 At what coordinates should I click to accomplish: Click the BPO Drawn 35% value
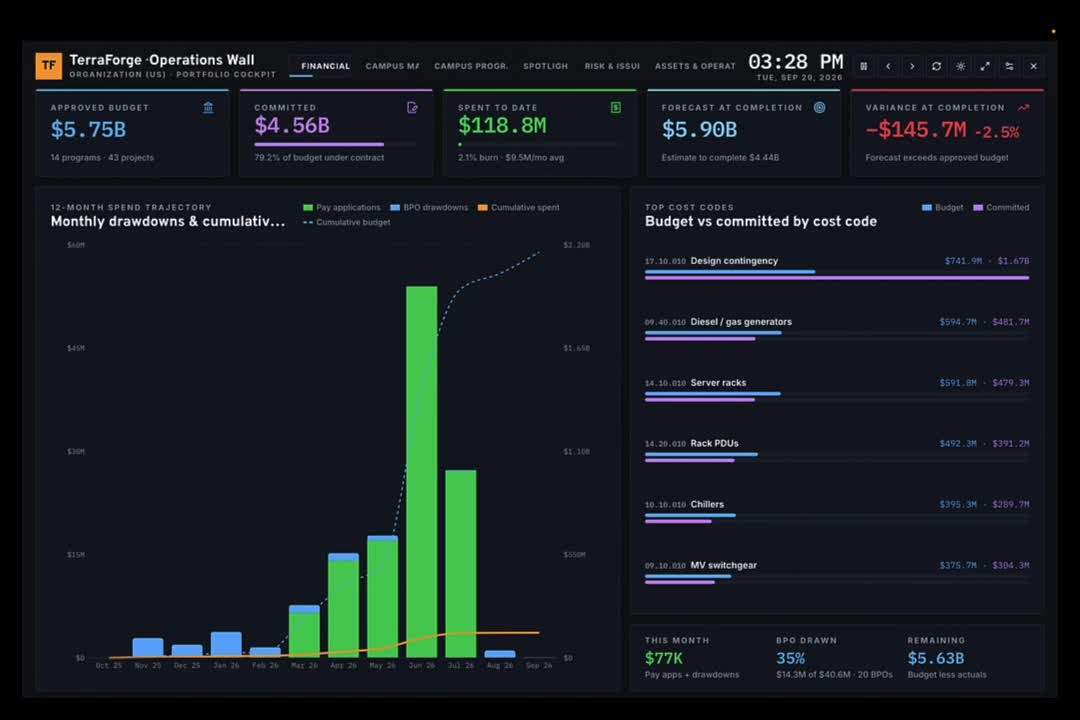click(x=791, y=658)
